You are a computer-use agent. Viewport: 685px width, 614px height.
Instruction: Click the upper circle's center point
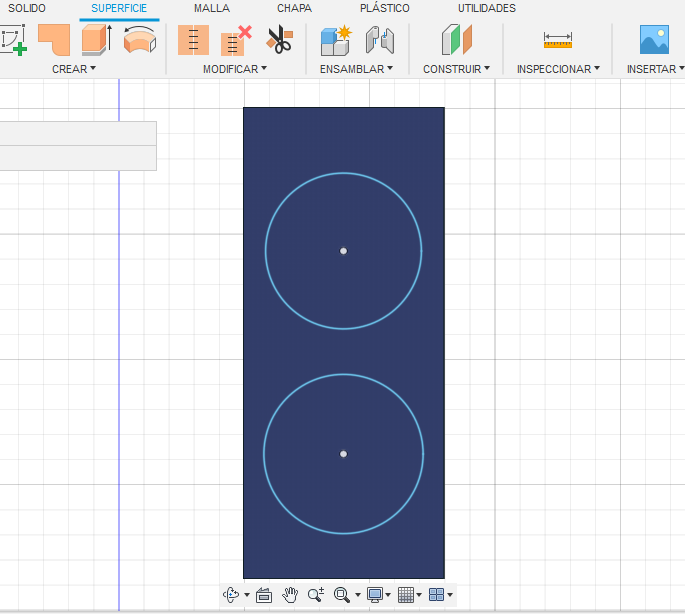pos(343,251)
